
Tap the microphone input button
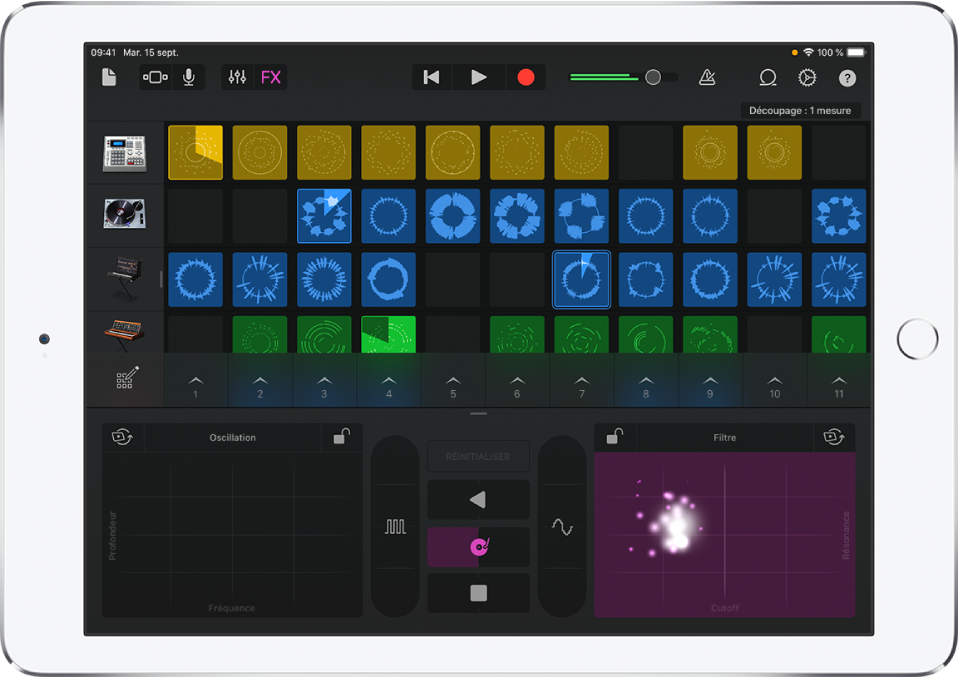(188, 77)
